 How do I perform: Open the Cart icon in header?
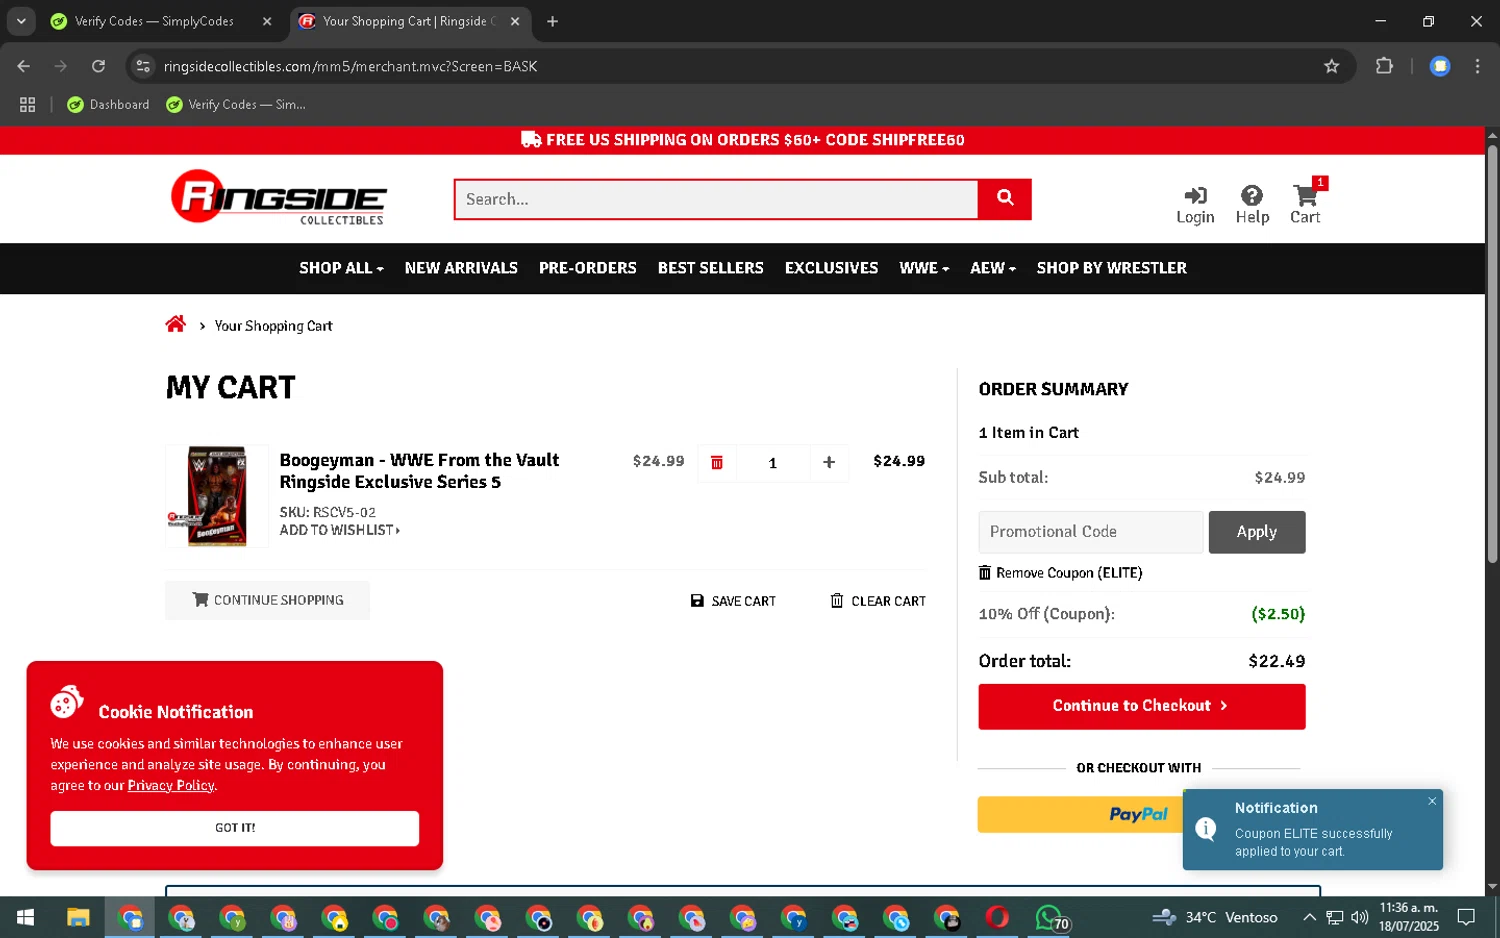coord(1305,204)
